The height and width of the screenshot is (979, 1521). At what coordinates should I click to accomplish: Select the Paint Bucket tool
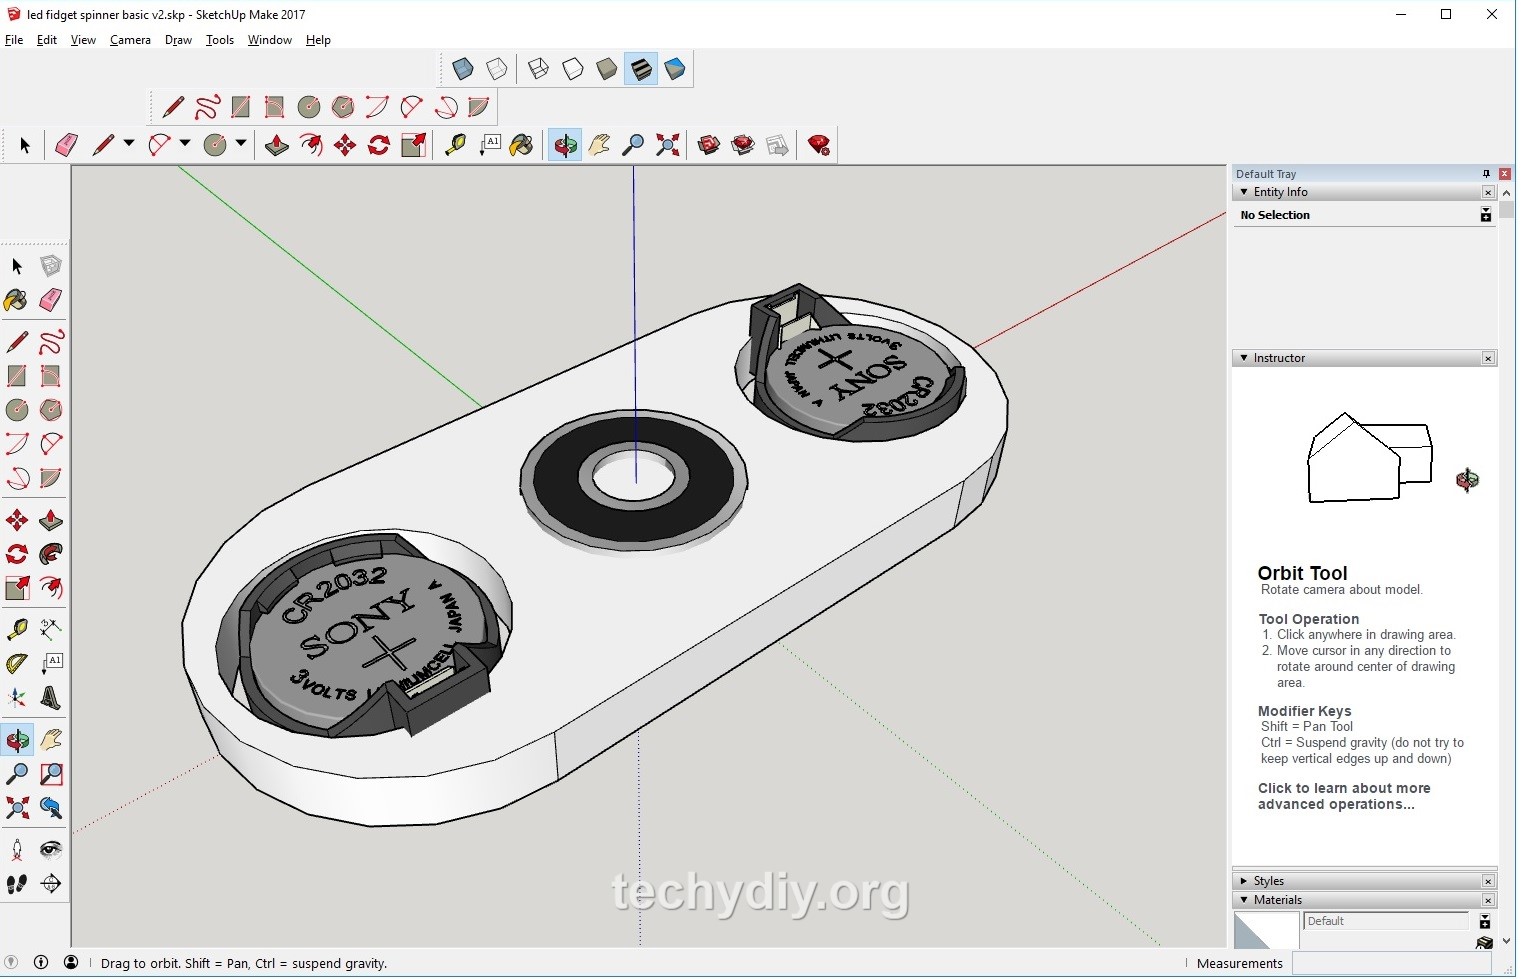(x=522, y=145)
